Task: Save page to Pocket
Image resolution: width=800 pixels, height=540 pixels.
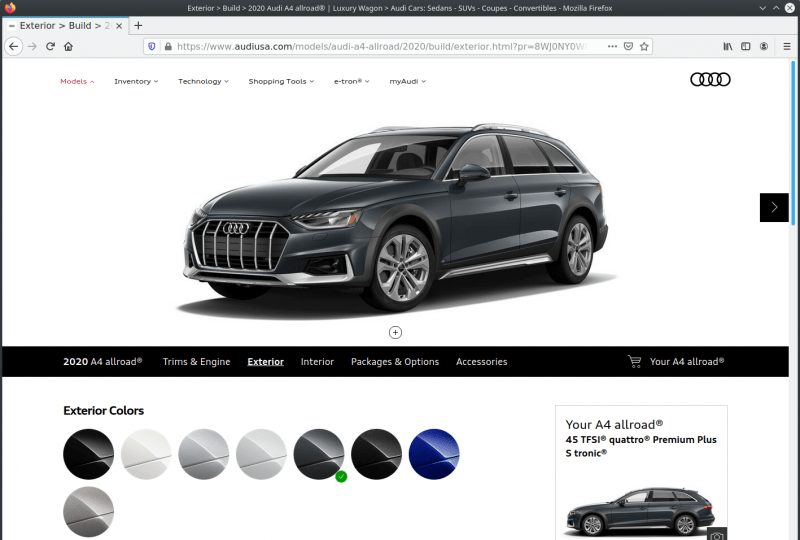Action: click(x=628, y=46)
